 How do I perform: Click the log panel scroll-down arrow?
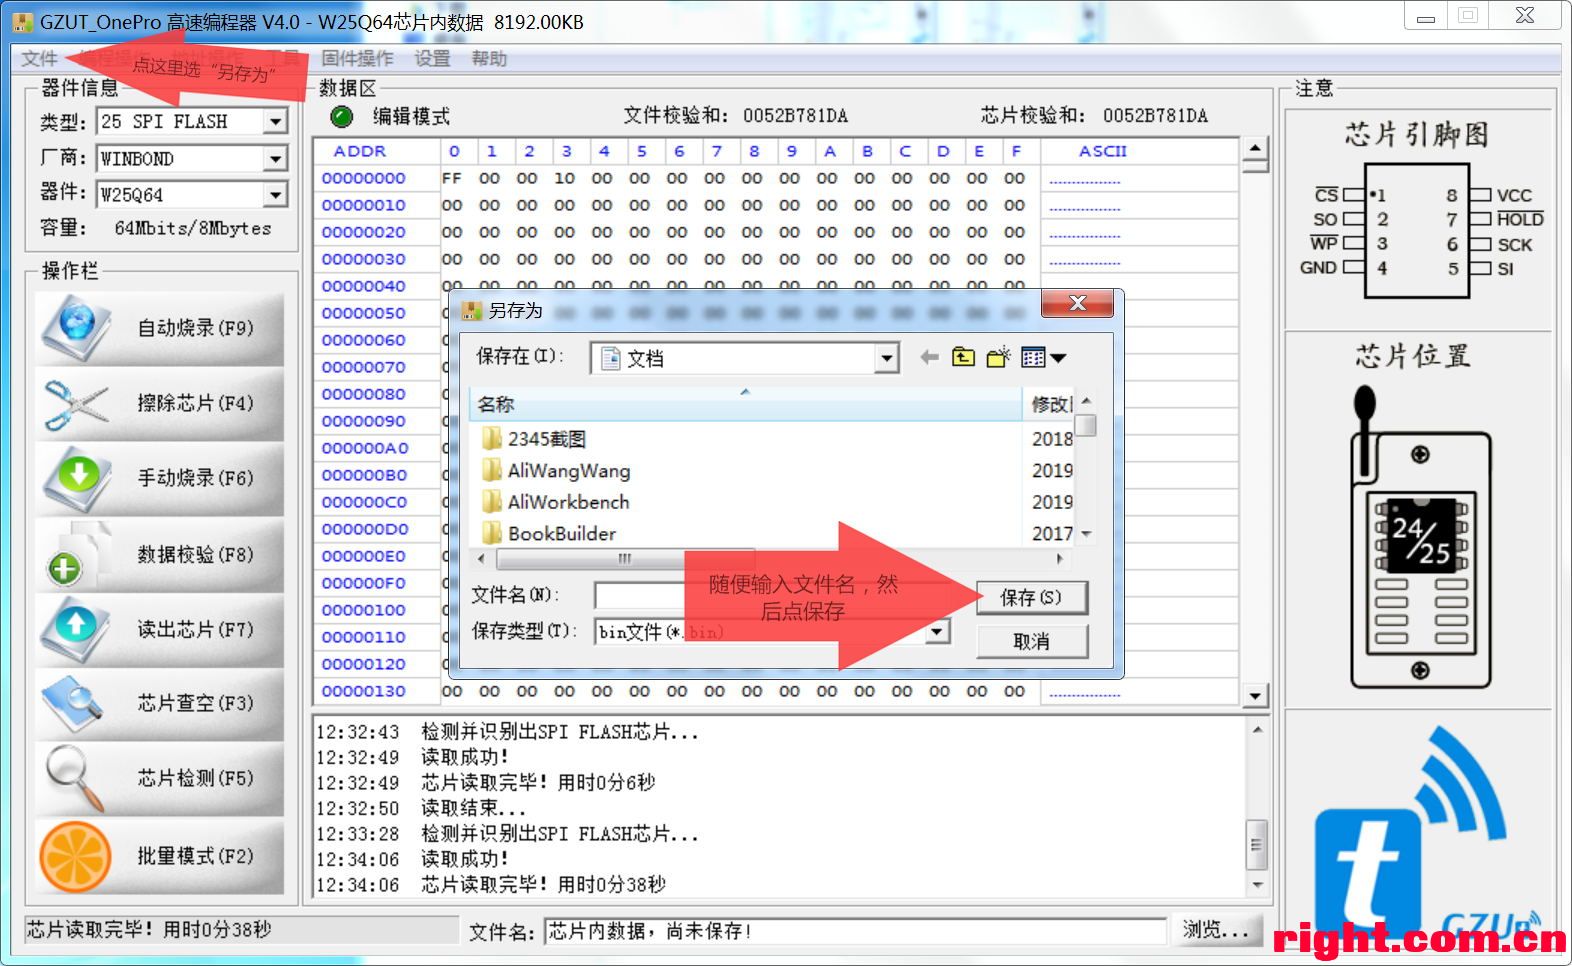tap(1257, 885)
